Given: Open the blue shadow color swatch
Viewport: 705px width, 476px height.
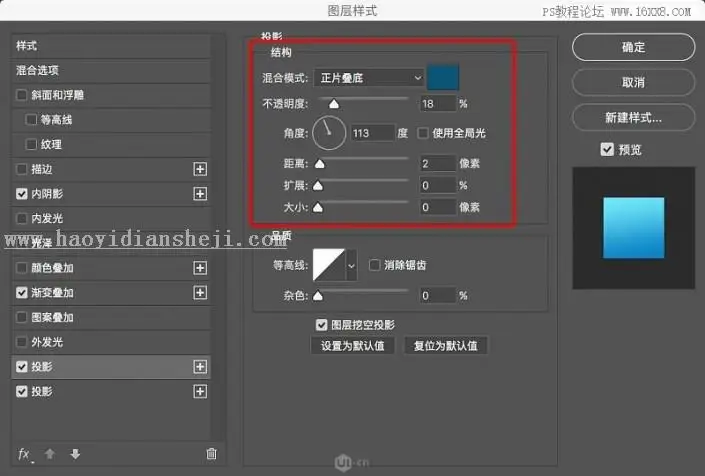Looking at the screenshot, I should click(x=443, y=77).
